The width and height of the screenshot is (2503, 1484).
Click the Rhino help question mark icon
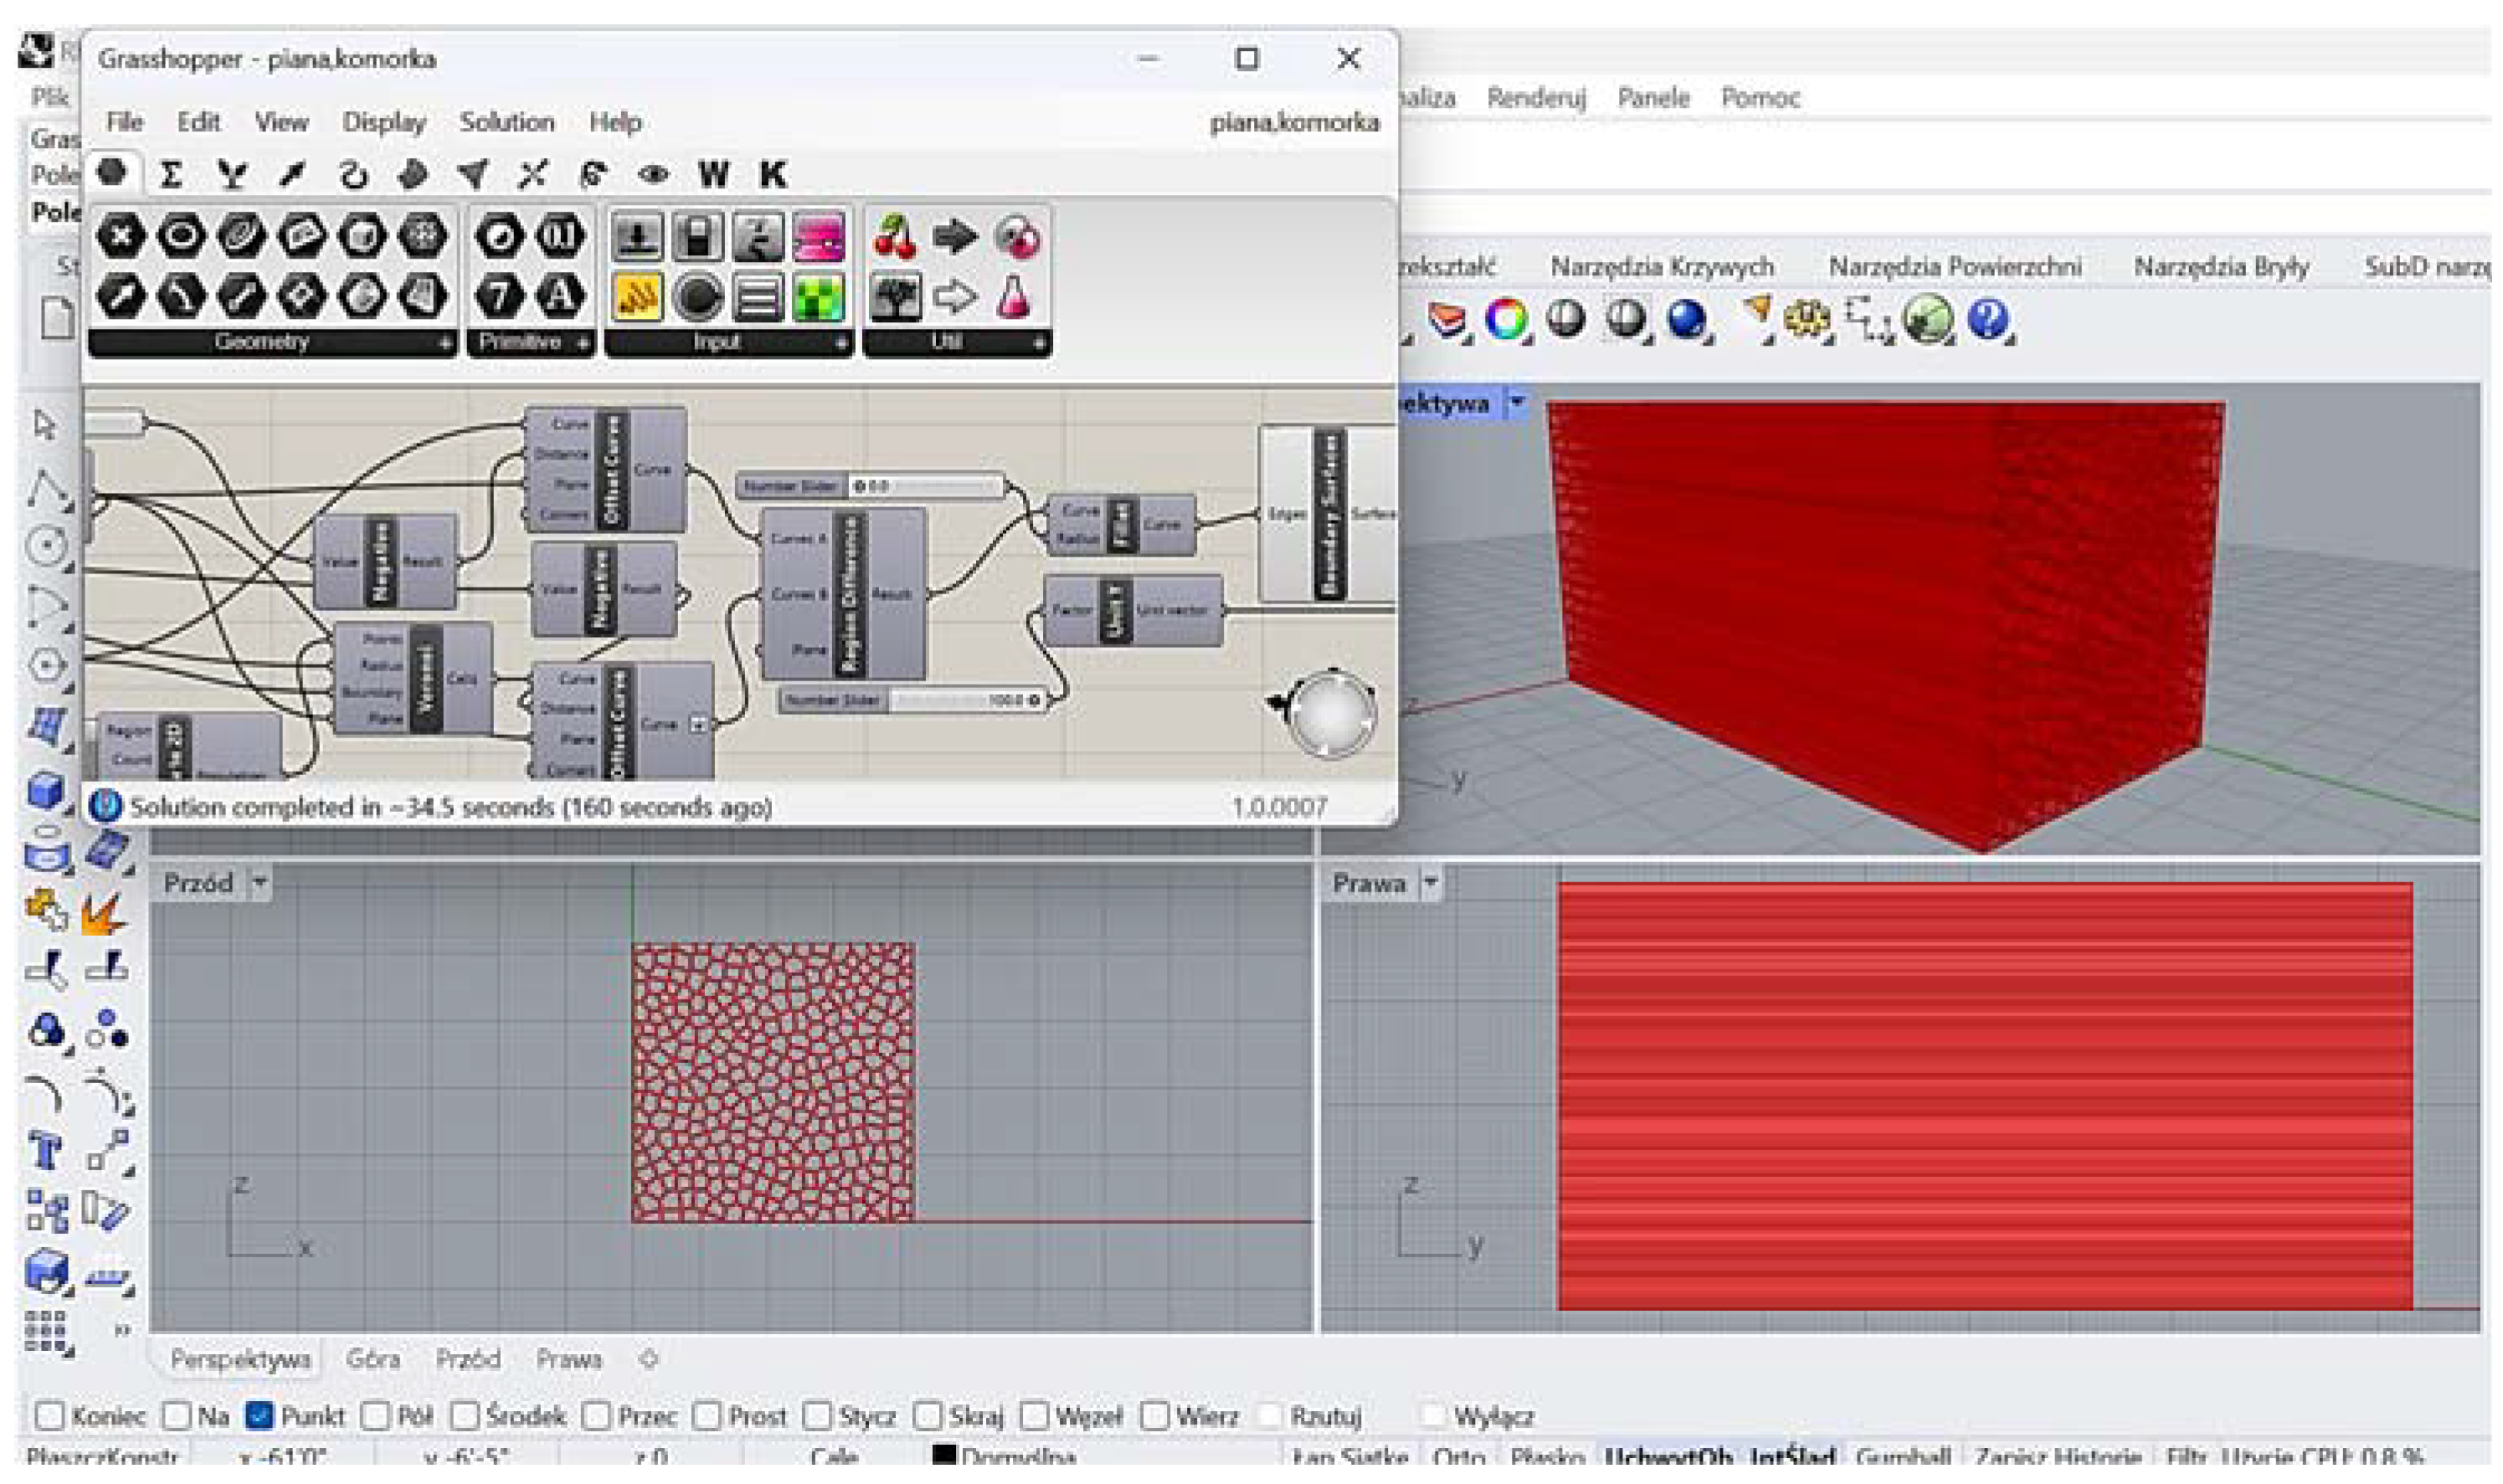click(x=1988, y=320)
